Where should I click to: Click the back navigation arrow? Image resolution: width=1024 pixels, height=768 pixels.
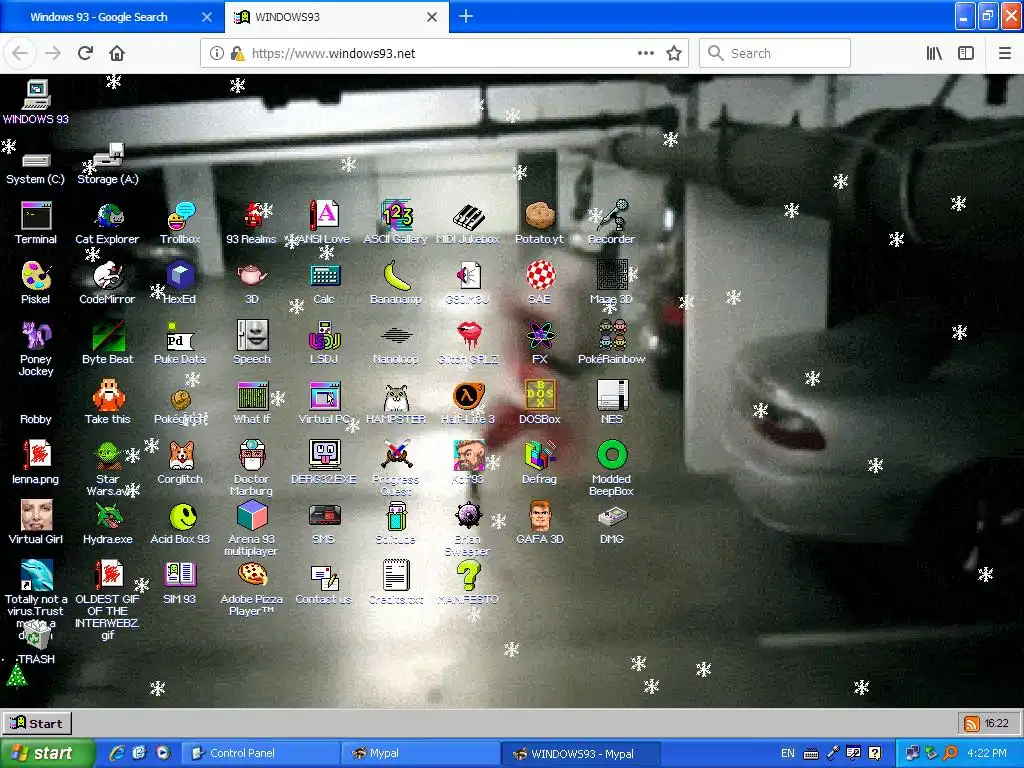(x=20, y=53)
